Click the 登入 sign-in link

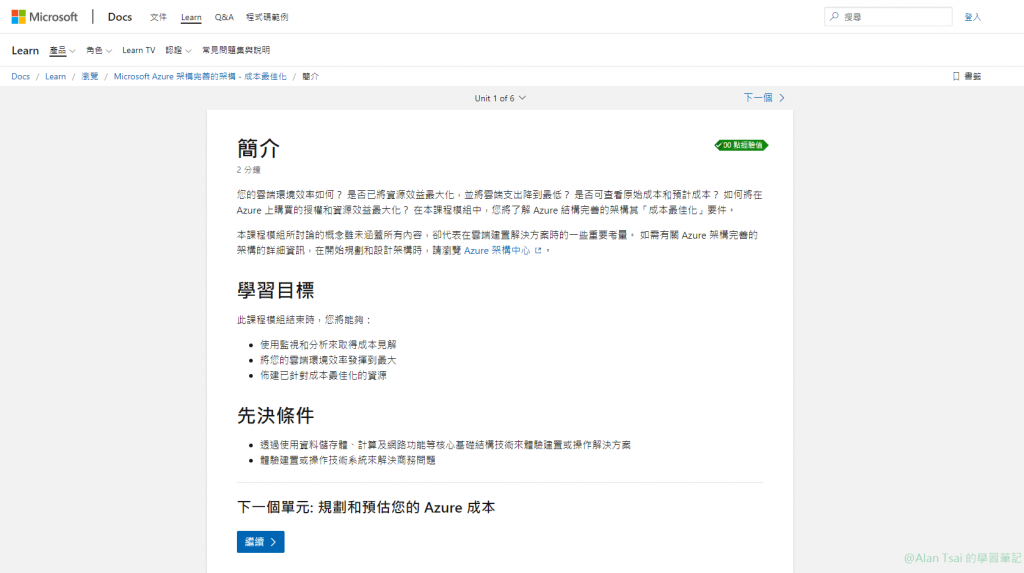[x=972, y=17]
